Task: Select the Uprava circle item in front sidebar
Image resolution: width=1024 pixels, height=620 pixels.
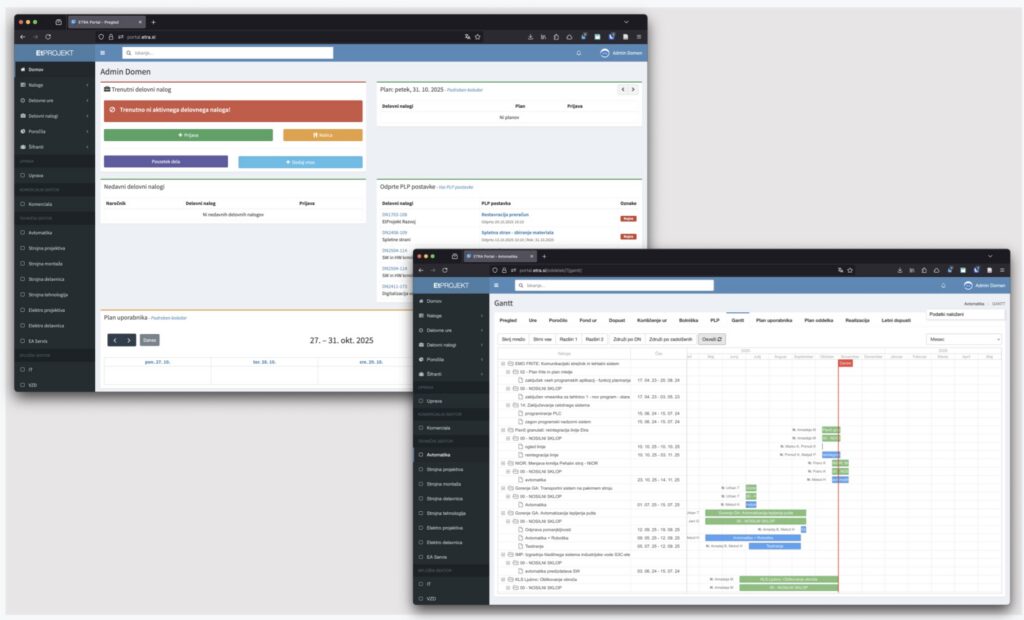Action: click(421, 400)
